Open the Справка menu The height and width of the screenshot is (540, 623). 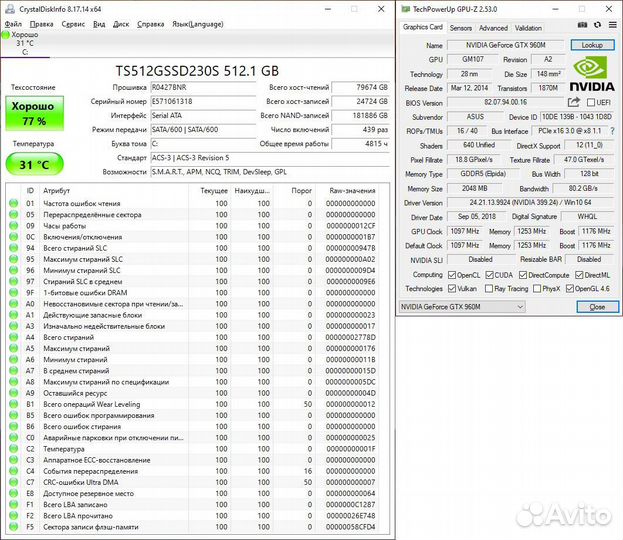coord(151,24)
